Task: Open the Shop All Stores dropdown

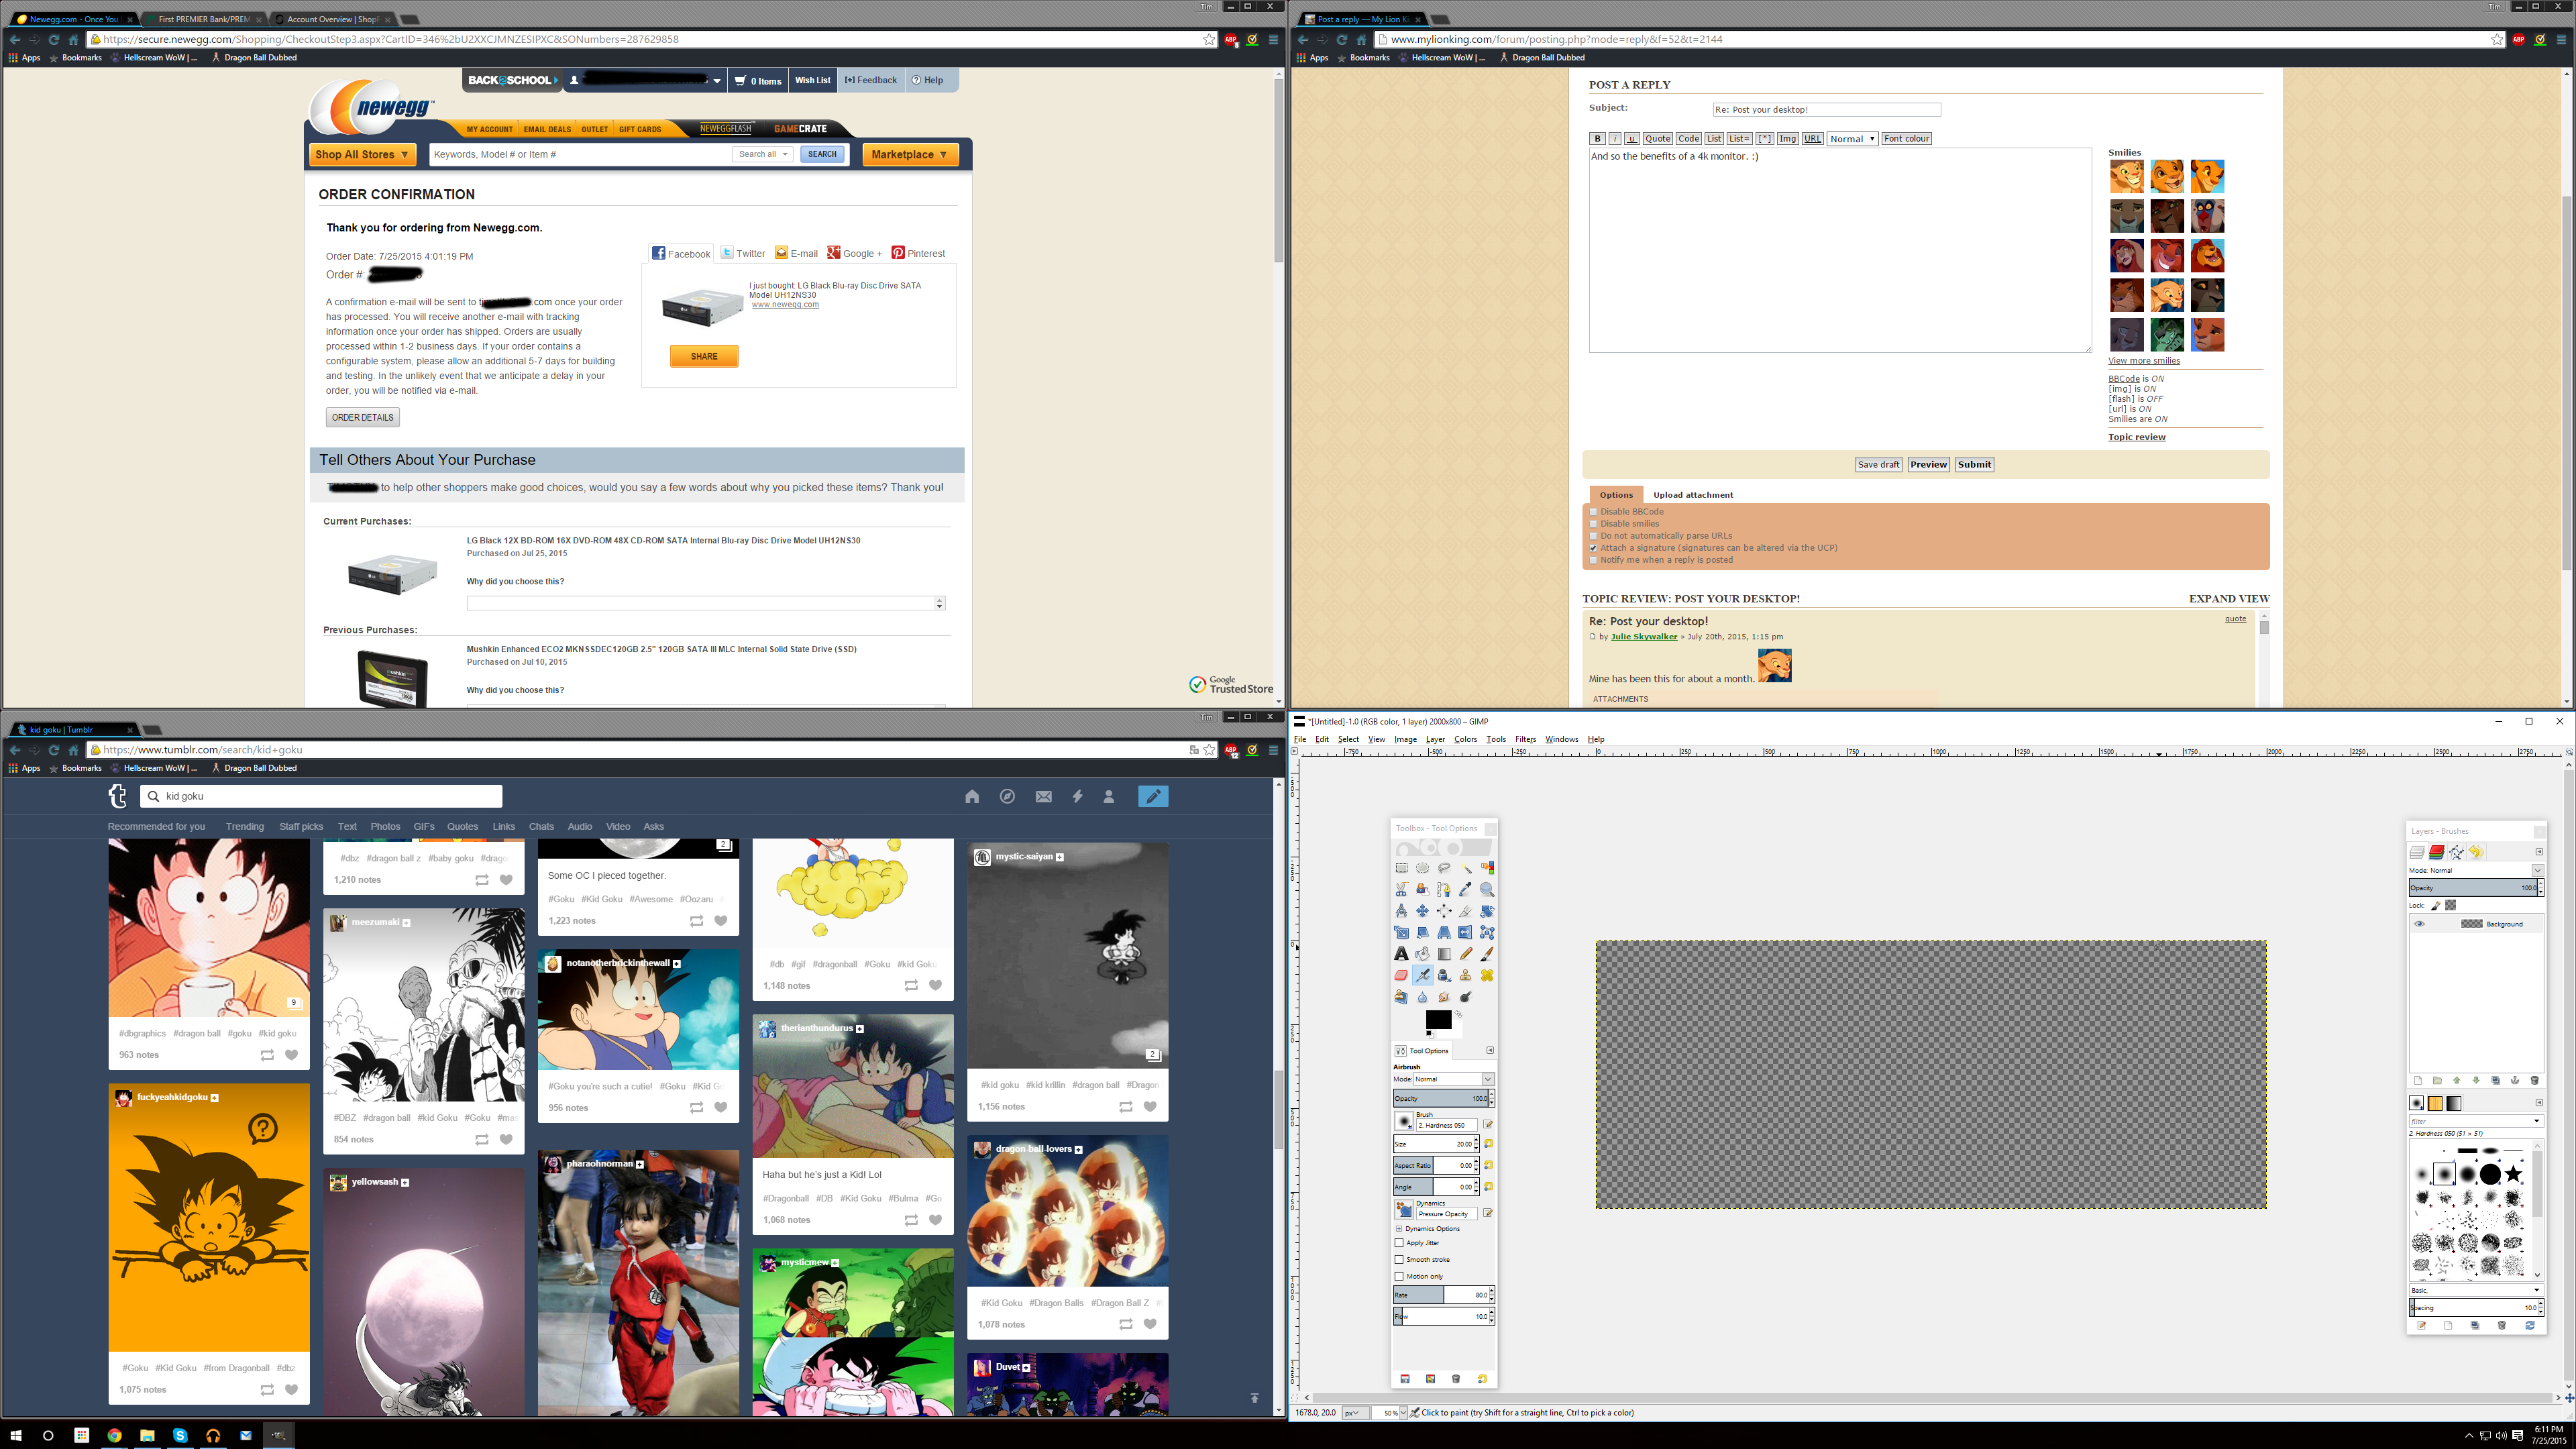Action: pyautogui.click(x=362, y=154)
